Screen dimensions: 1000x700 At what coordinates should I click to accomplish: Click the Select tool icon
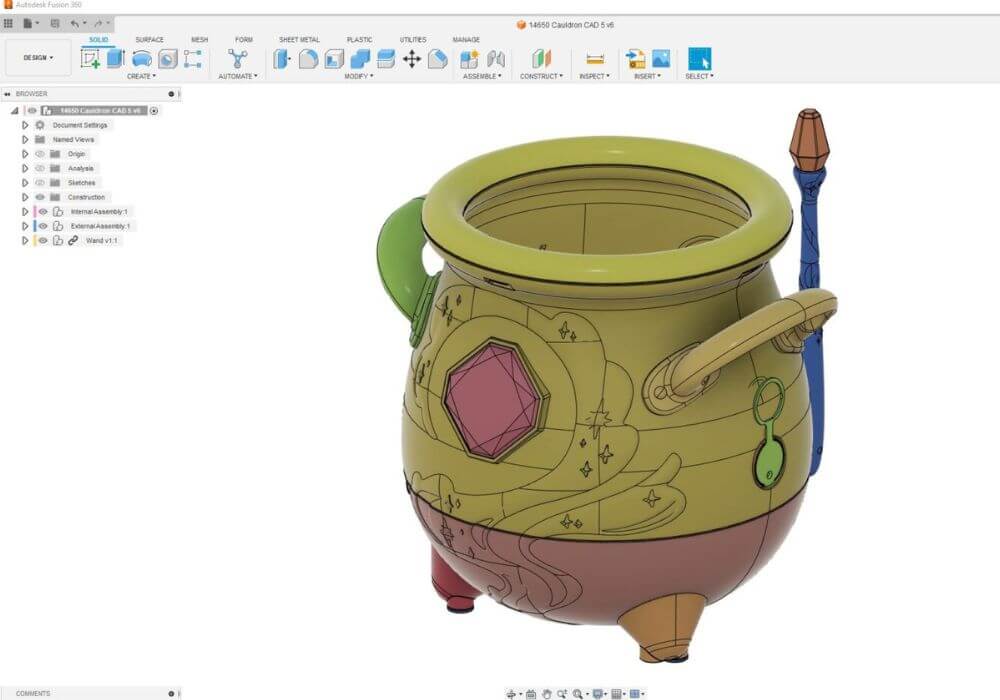(700, 59)
